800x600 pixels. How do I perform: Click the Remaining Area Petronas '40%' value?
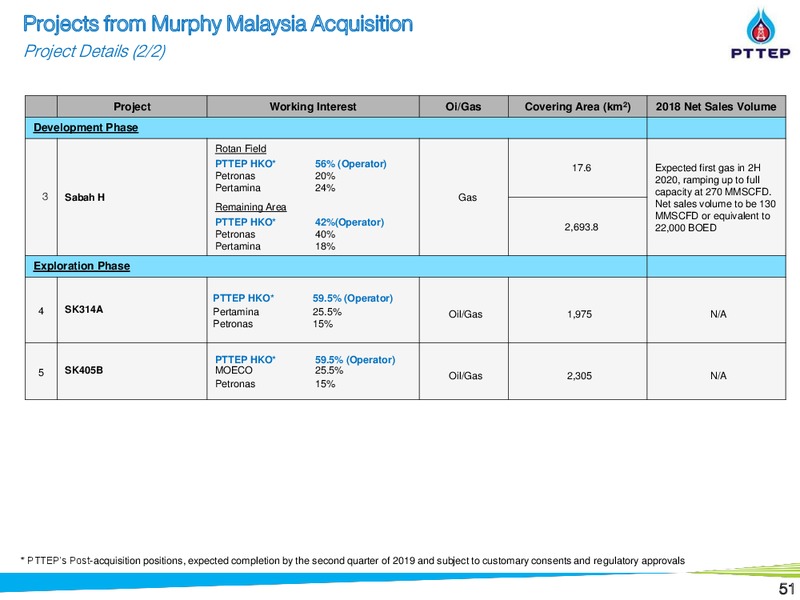point(325,235)
